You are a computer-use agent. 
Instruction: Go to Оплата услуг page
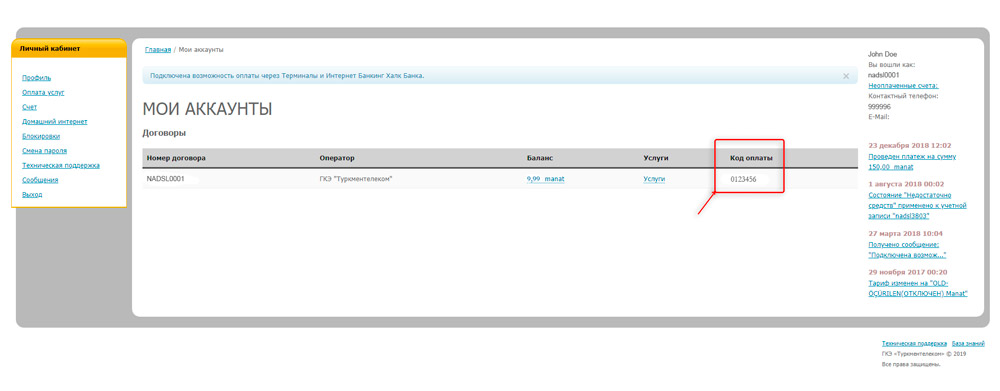click(43, 92)
